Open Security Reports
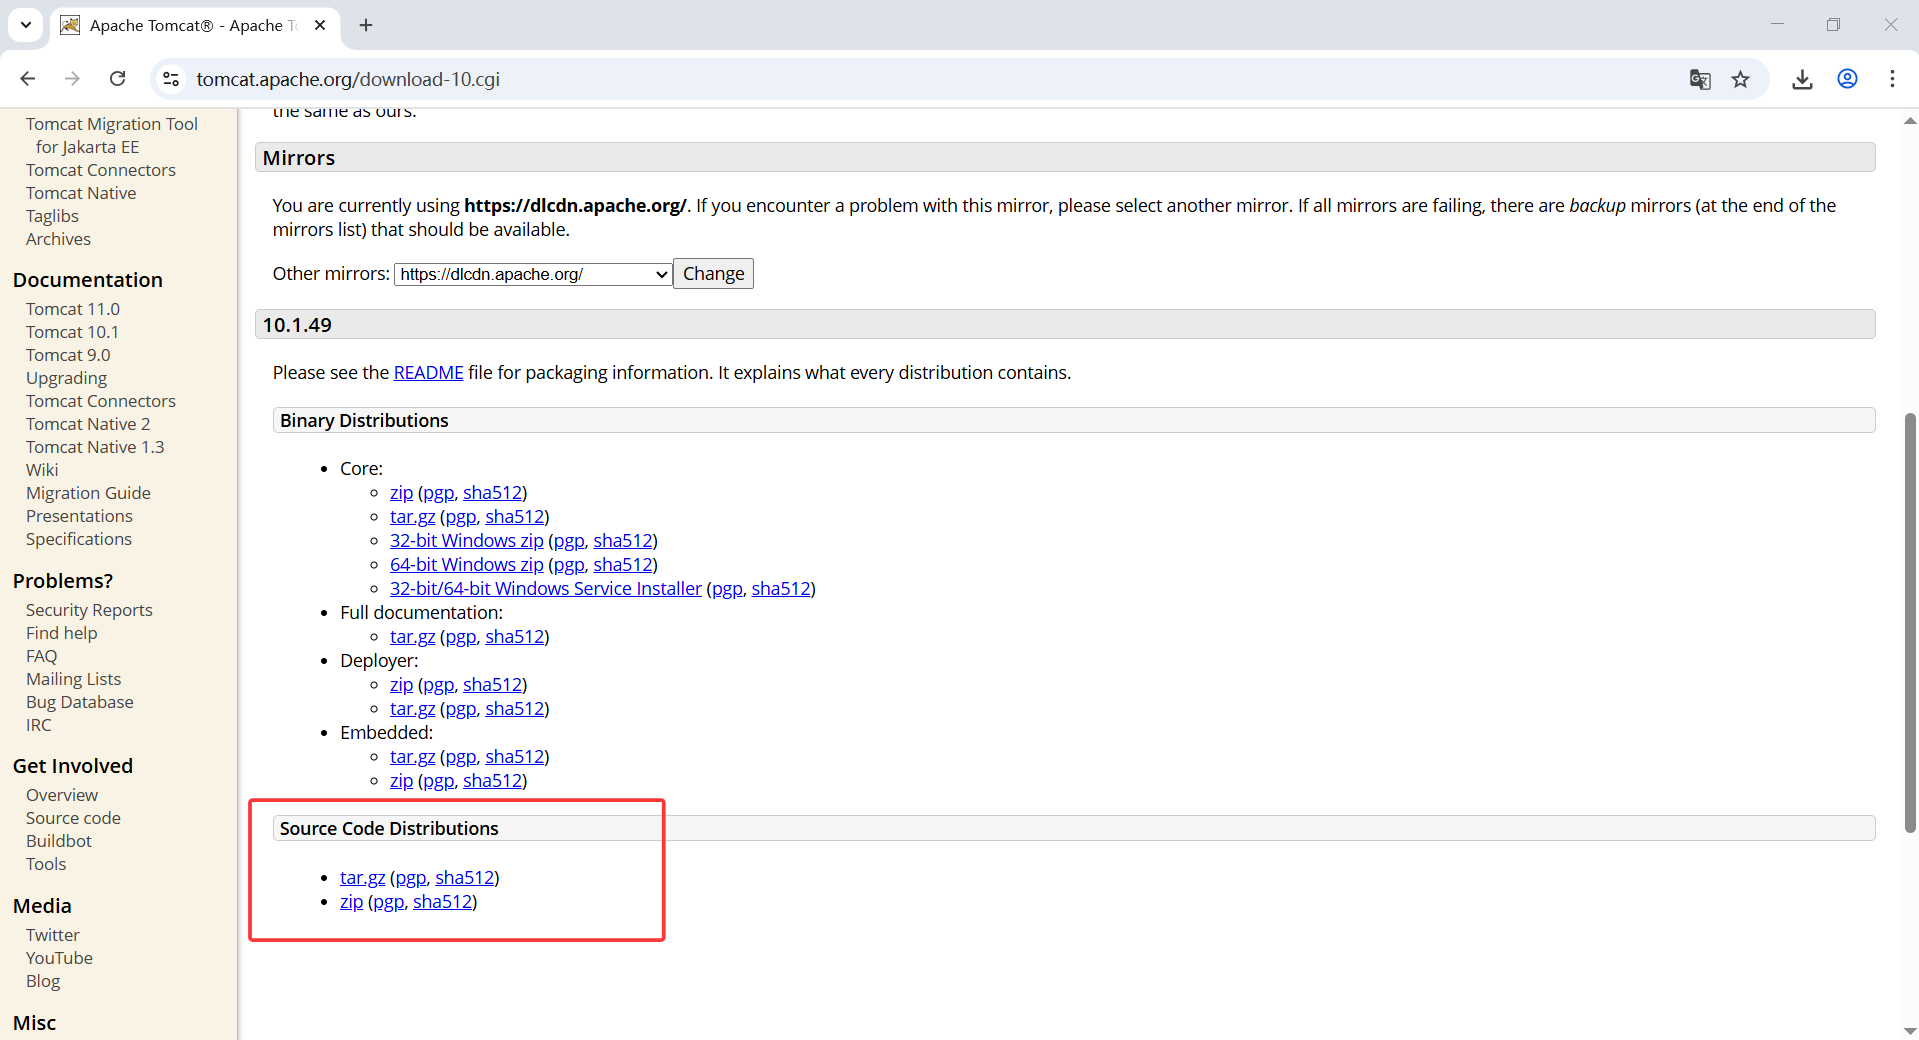The height and width of the screenshot is (1040, 1919). pyautogui.click(x=89, y=610)
